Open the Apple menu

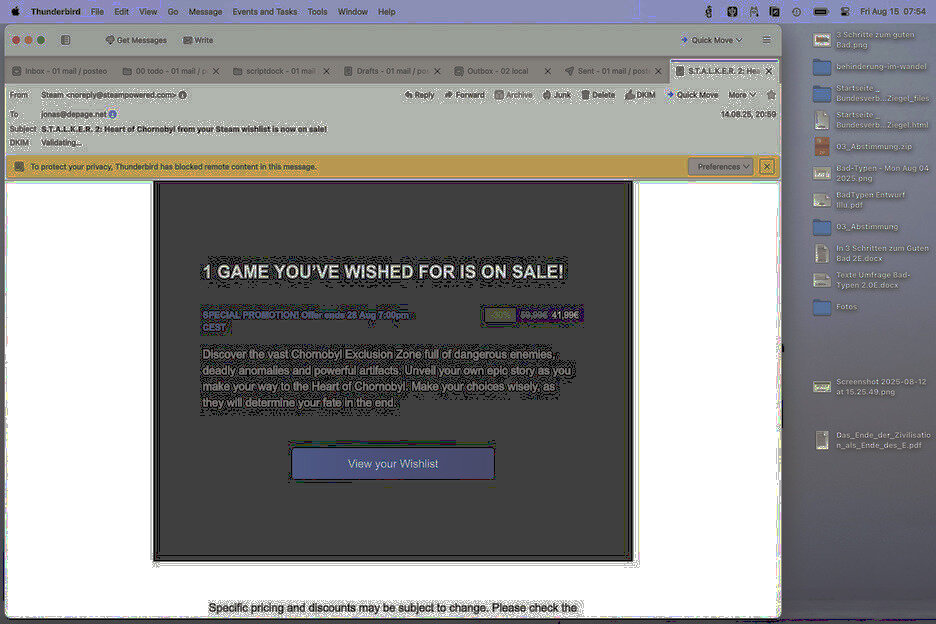tap(16, 11)
